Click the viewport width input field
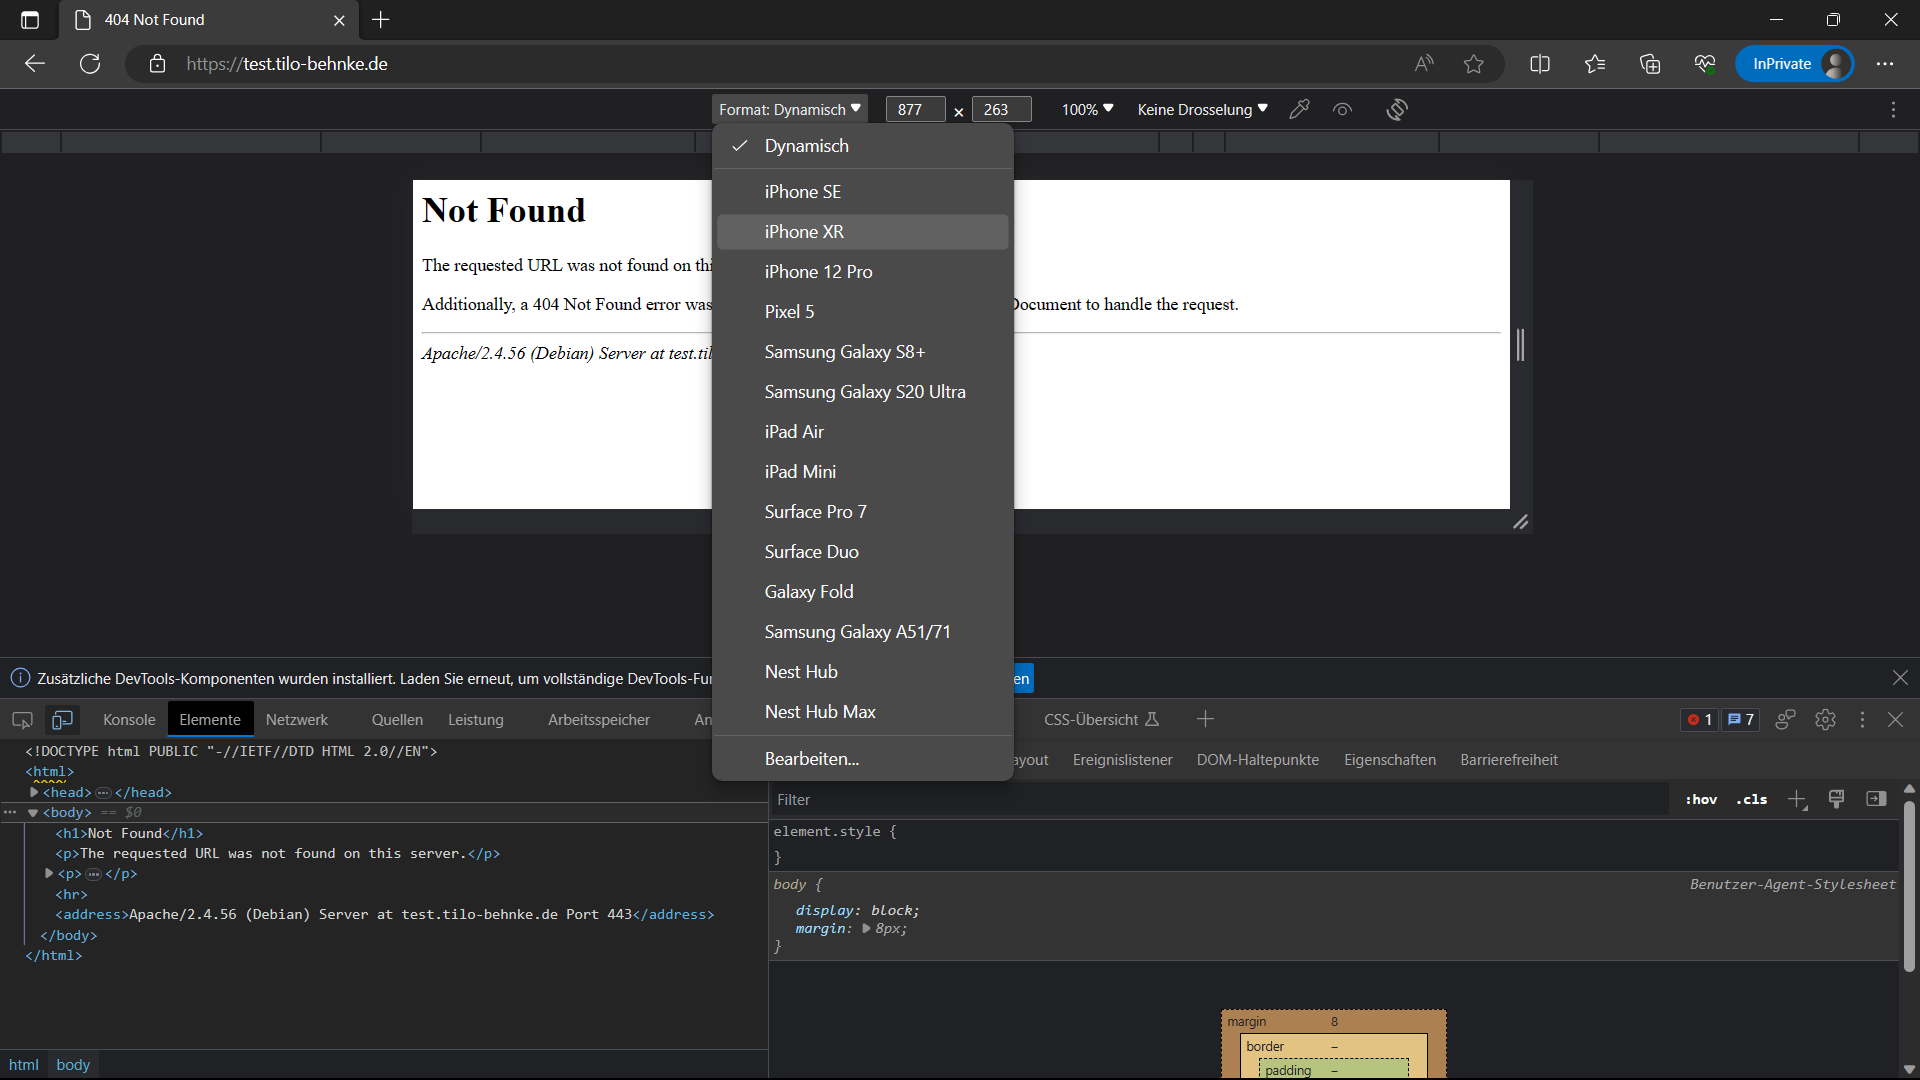The height and width of the screenshot is (1080, 1920). coord(914,109)
